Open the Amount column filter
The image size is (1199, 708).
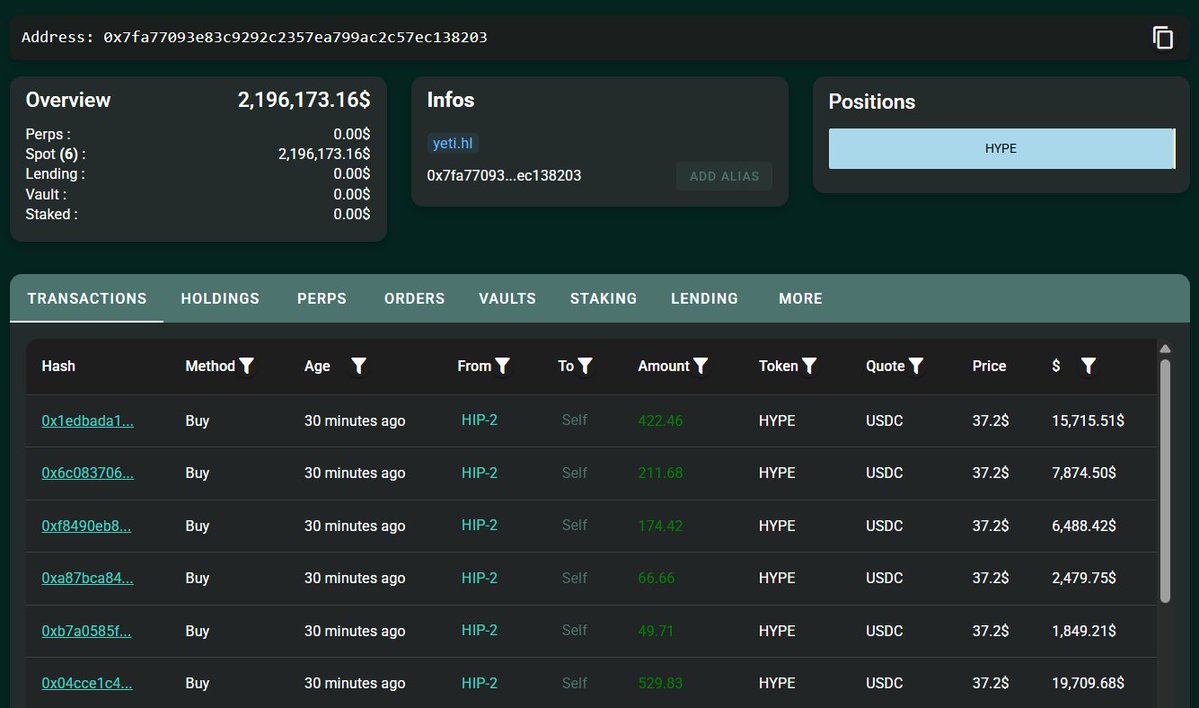[702, 366]
